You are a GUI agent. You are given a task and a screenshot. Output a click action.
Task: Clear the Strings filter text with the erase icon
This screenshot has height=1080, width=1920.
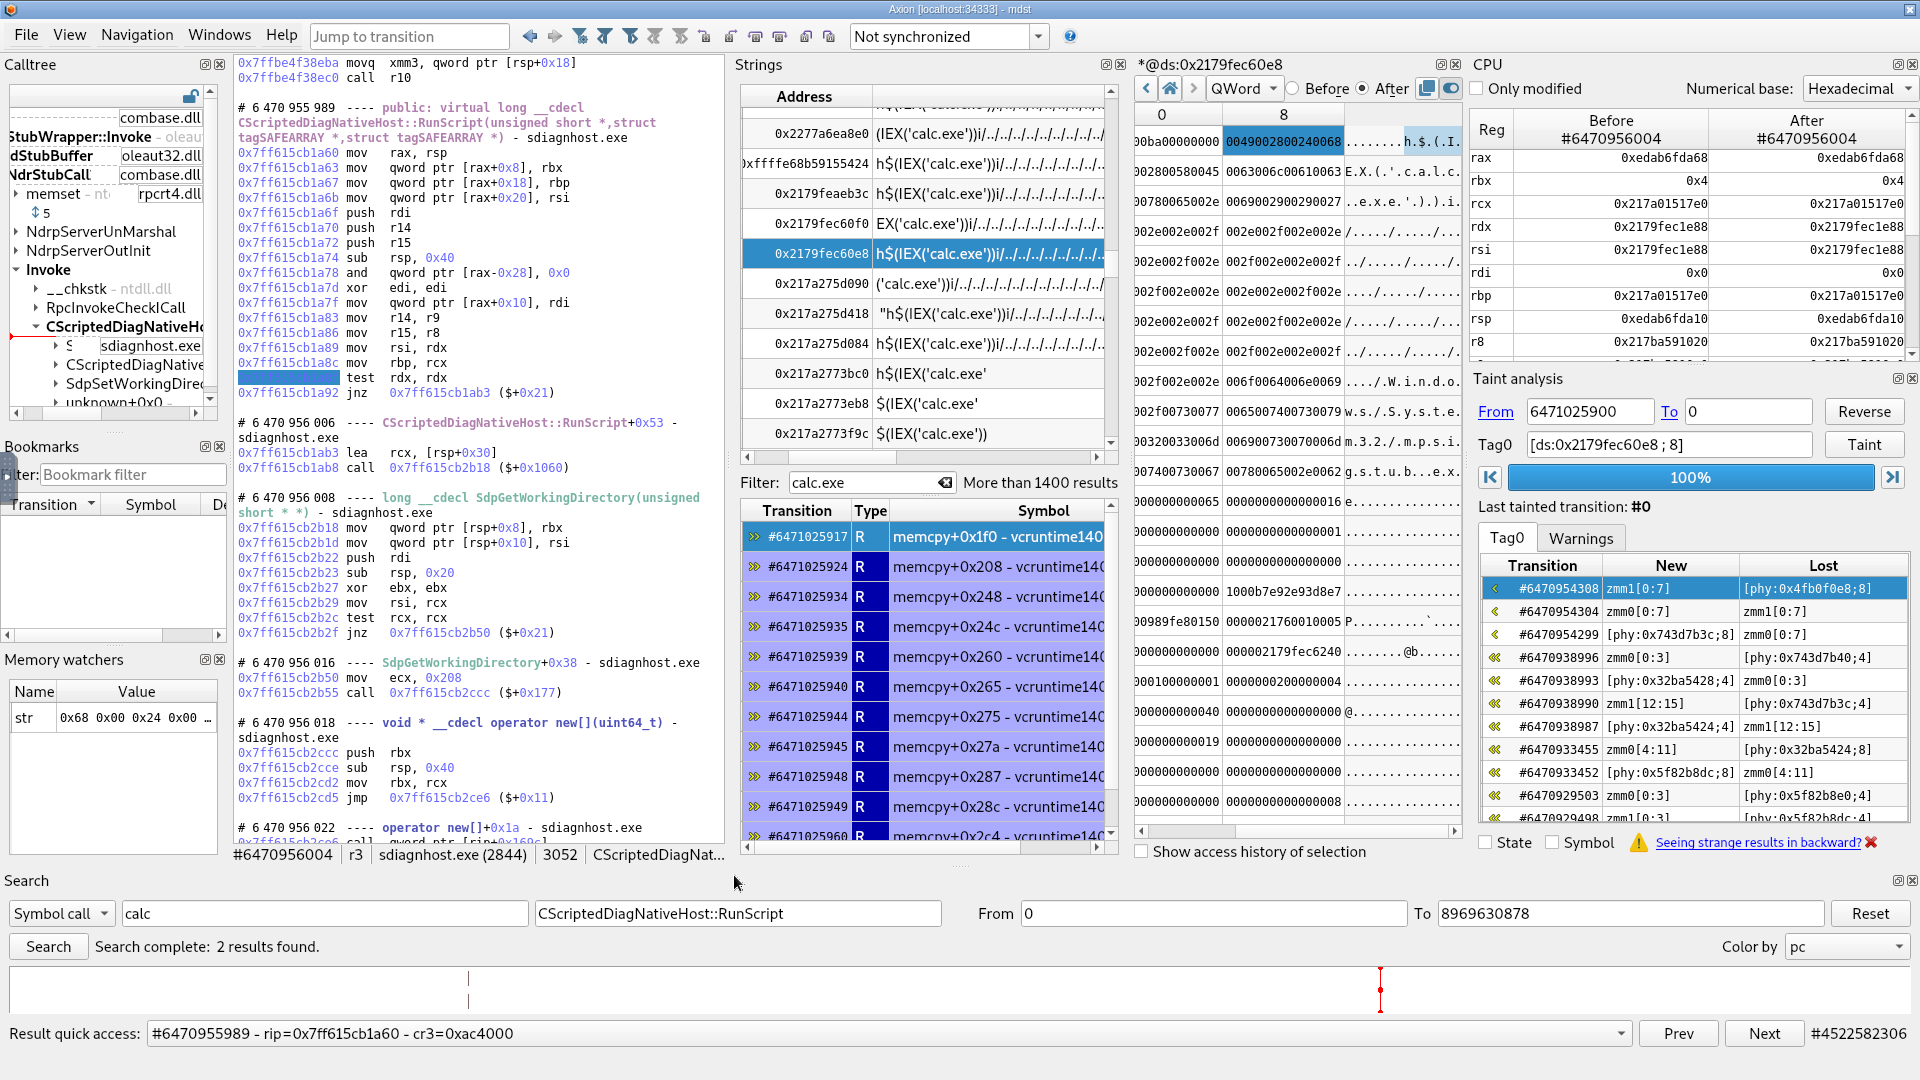[x=945, y=483]
